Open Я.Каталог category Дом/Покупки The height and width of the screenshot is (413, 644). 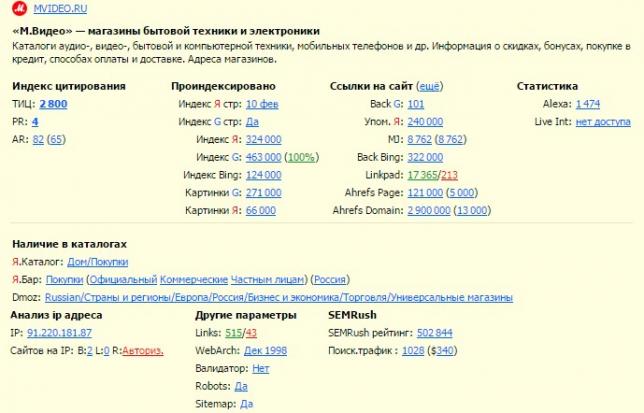pos(98,262)
